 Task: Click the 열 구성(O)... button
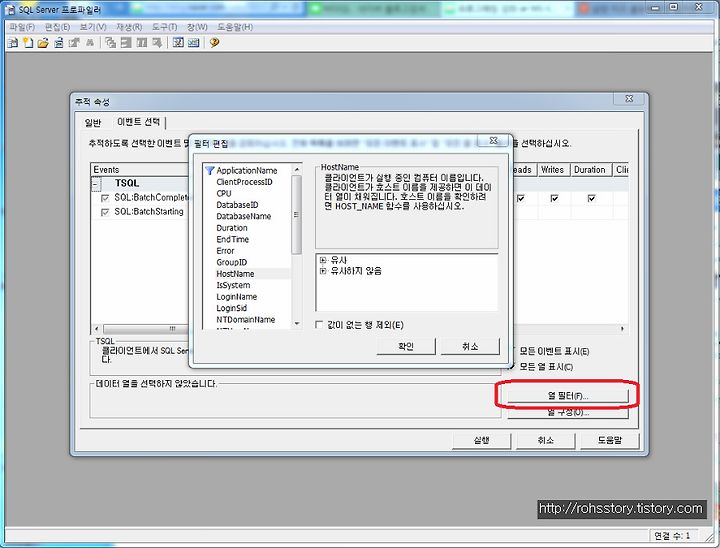tap(568, 412)
